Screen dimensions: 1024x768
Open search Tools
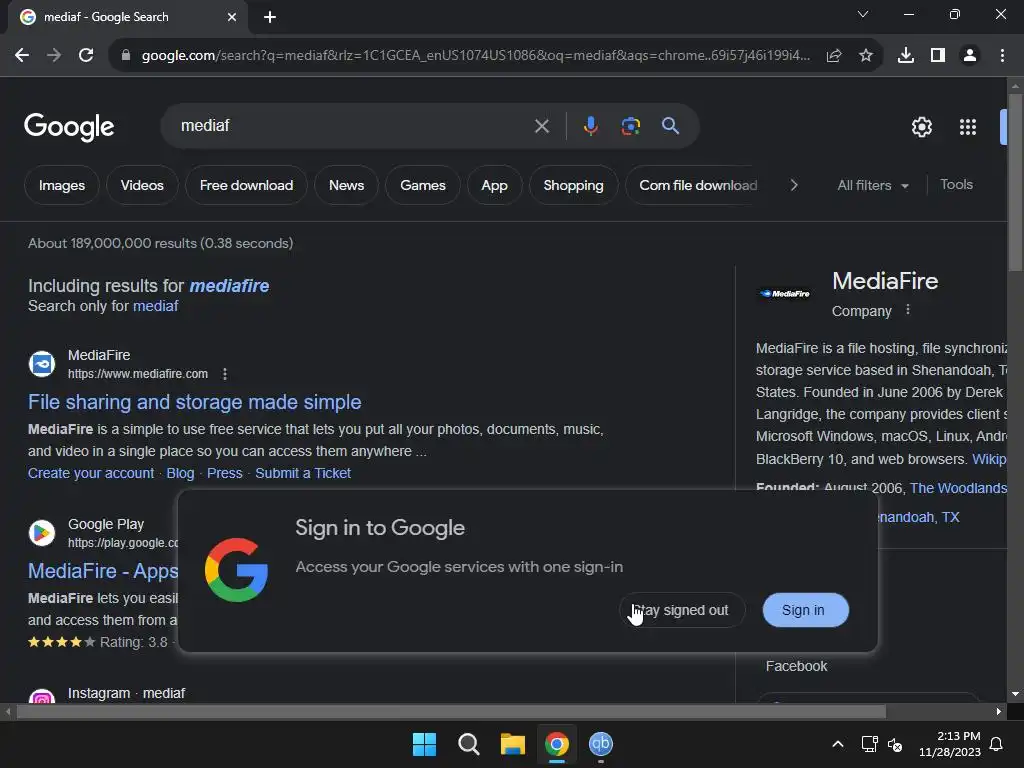(956, 185)
